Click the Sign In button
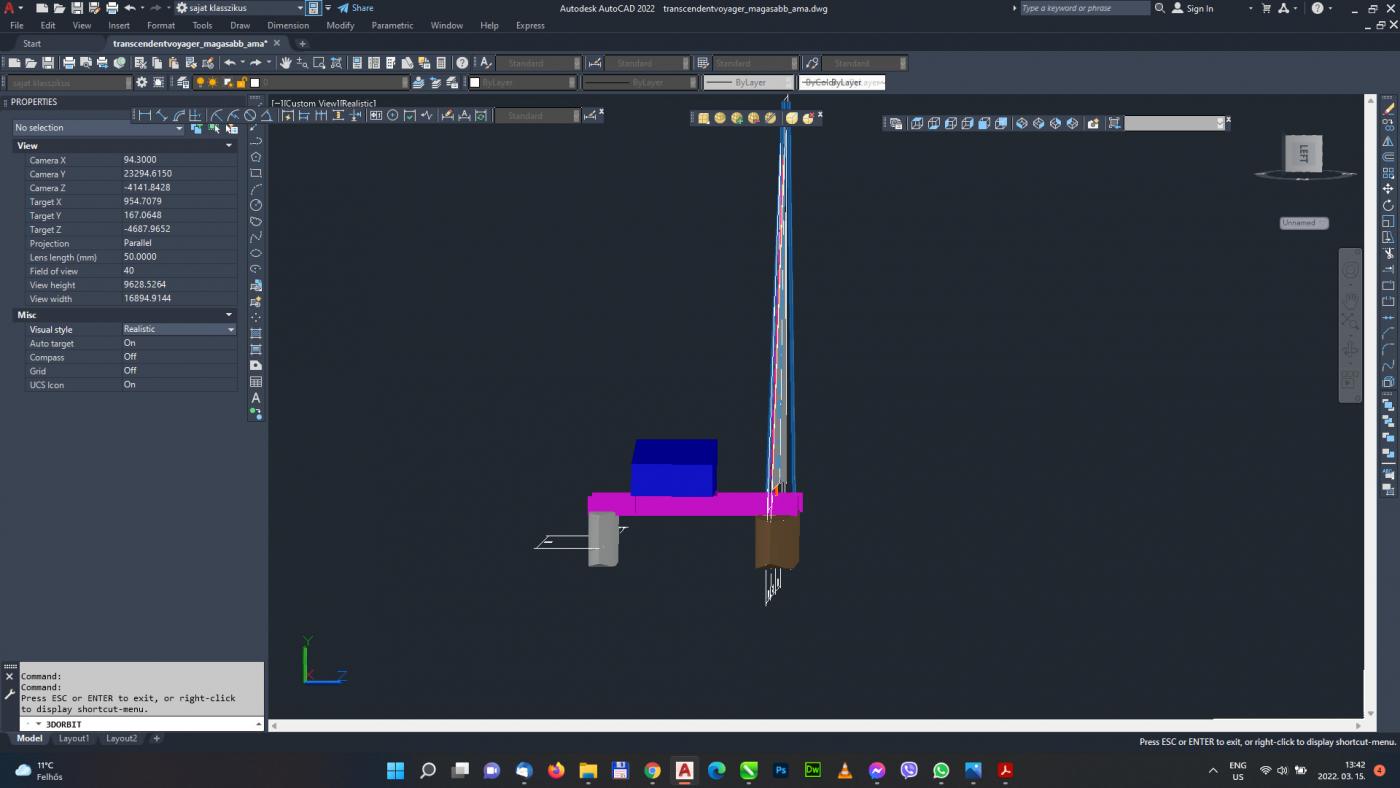 point(1192,8)
